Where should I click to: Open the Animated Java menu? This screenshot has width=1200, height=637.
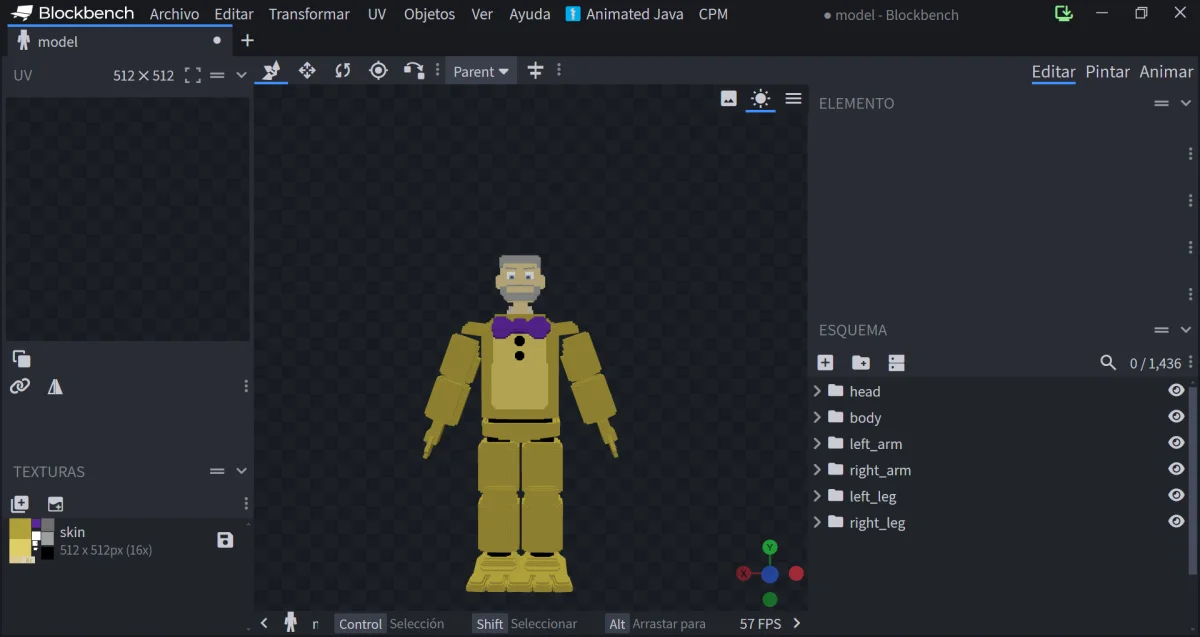pyautogui.click(x=624, y=14)
